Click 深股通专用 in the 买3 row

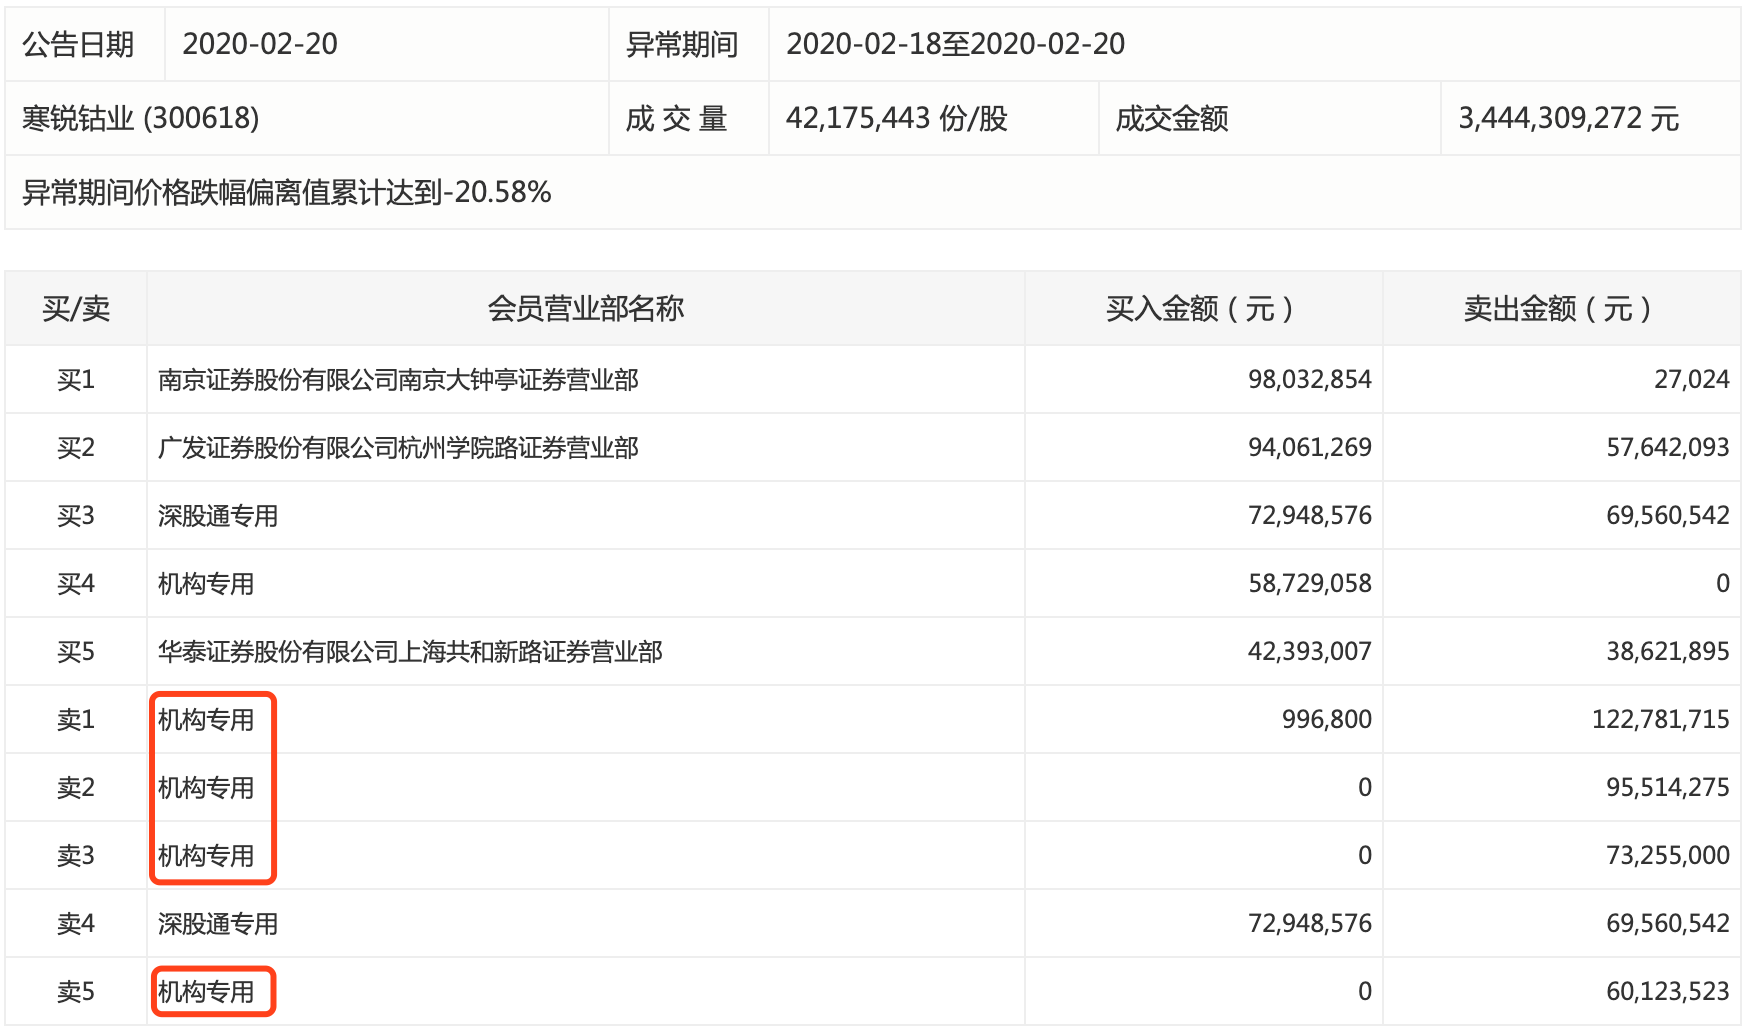point(218,515)
